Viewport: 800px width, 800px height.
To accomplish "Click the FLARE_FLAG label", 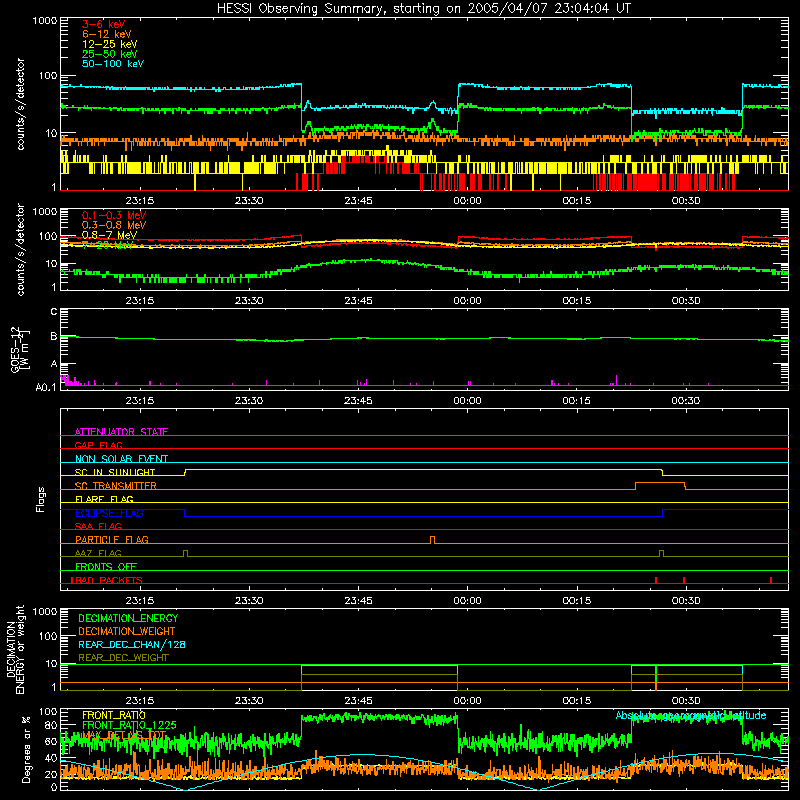I will point(104,499).
